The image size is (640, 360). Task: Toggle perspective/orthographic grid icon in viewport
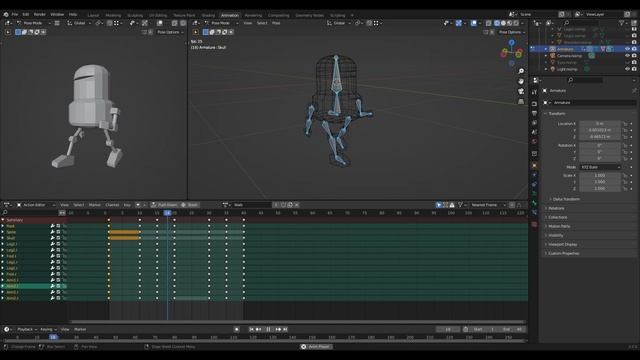[x=521, y=101]
